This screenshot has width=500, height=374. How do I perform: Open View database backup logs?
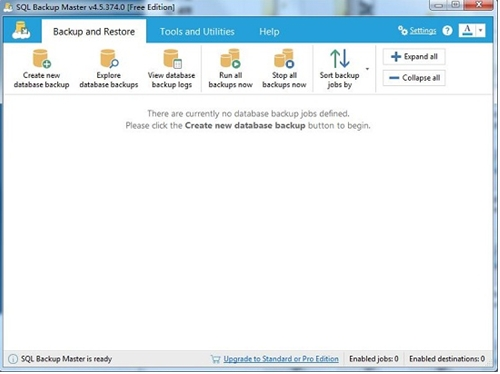[171, 69]
